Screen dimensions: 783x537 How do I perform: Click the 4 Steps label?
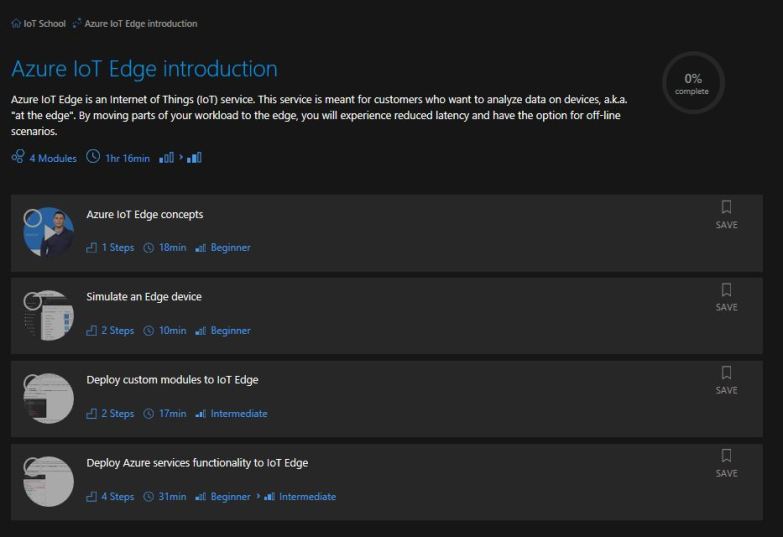click(118, 497)
